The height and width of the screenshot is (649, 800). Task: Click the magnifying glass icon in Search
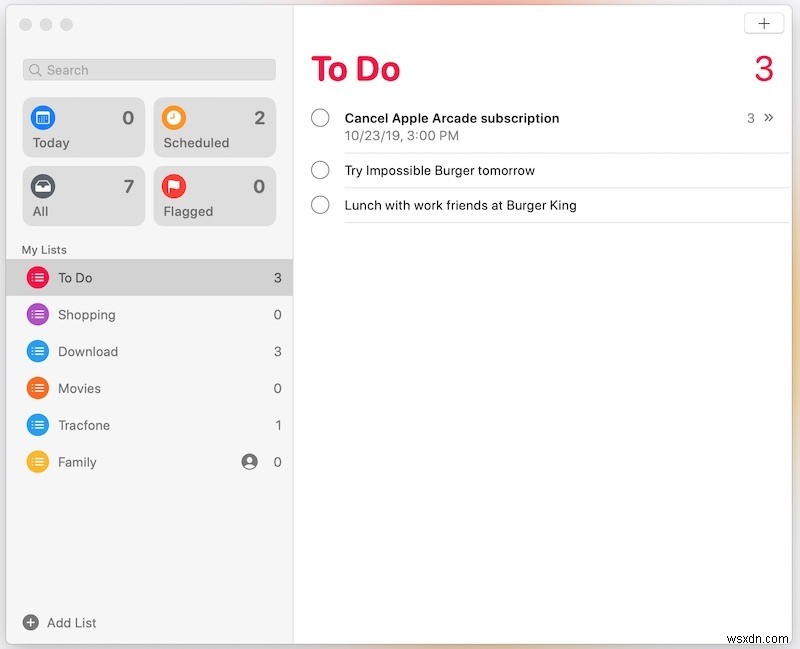pos(35,70)
